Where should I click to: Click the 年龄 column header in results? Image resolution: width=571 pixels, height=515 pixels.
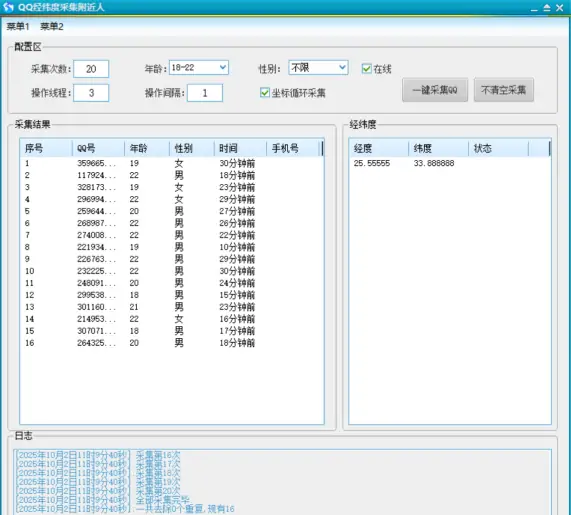point(147,148)
